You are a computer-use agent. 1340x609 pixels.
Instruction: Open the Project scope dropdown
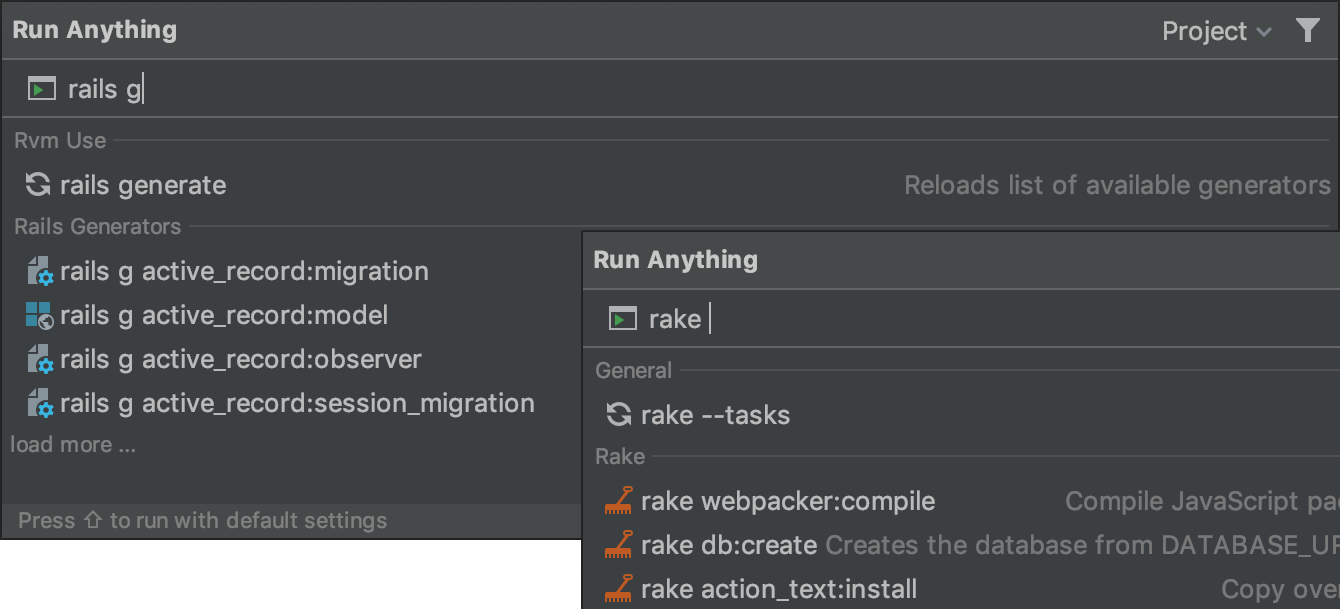click(x=1215, y=32)
